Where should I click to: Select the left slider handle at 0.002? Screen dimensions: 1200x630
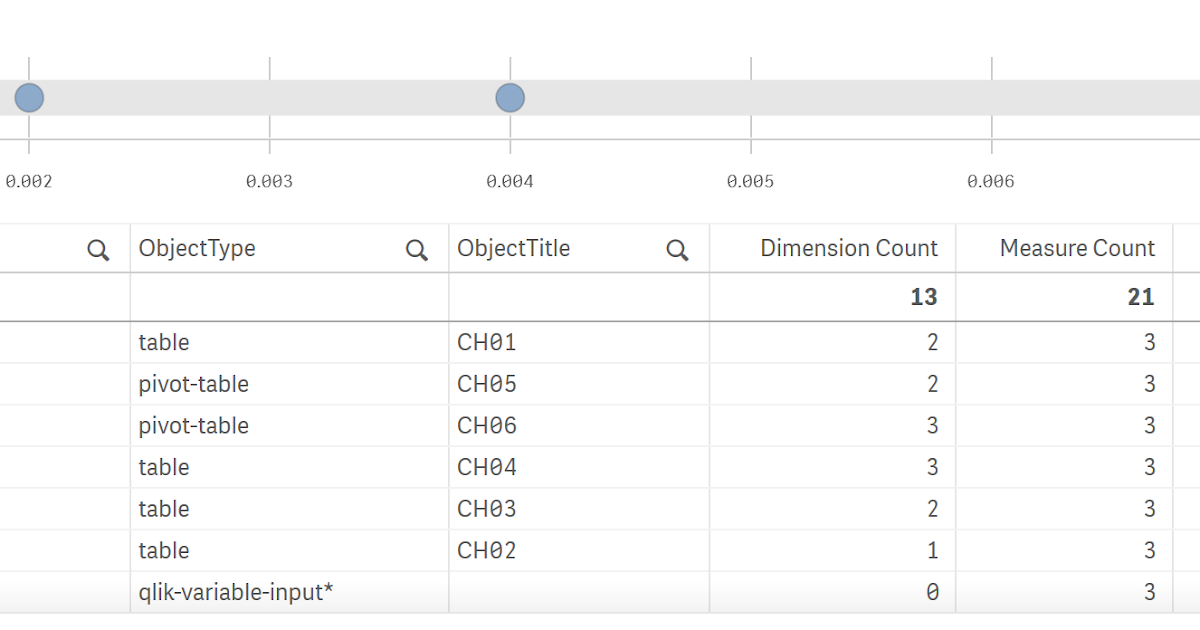point(29,97)
